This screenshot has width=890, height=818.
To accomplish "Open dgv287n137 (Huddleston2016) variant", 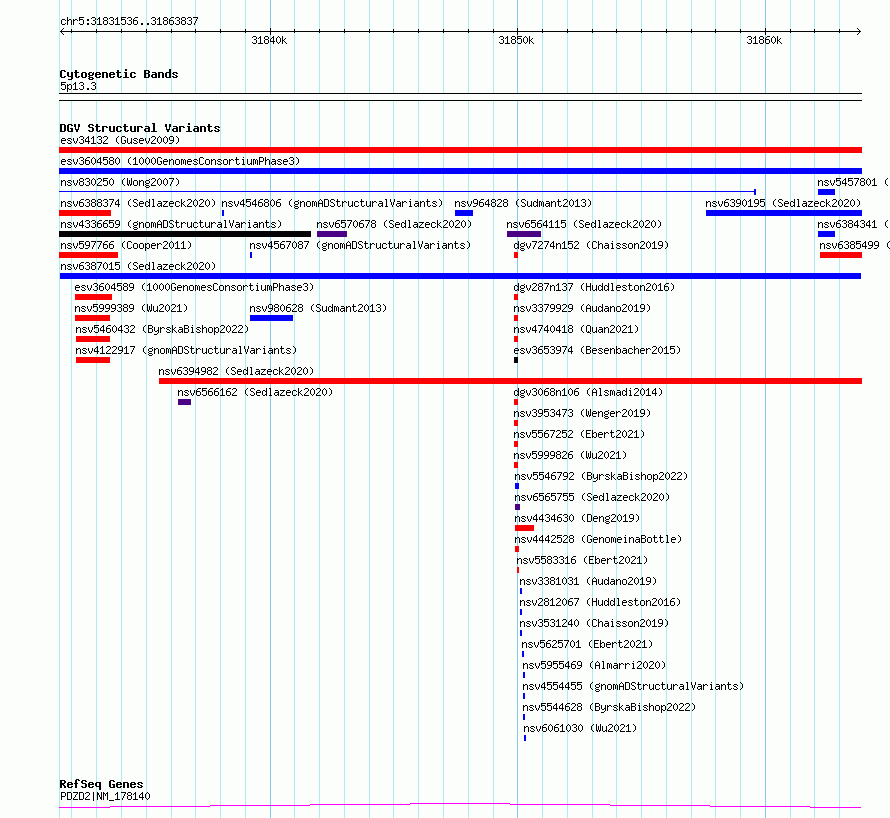I will coord(594,287).
